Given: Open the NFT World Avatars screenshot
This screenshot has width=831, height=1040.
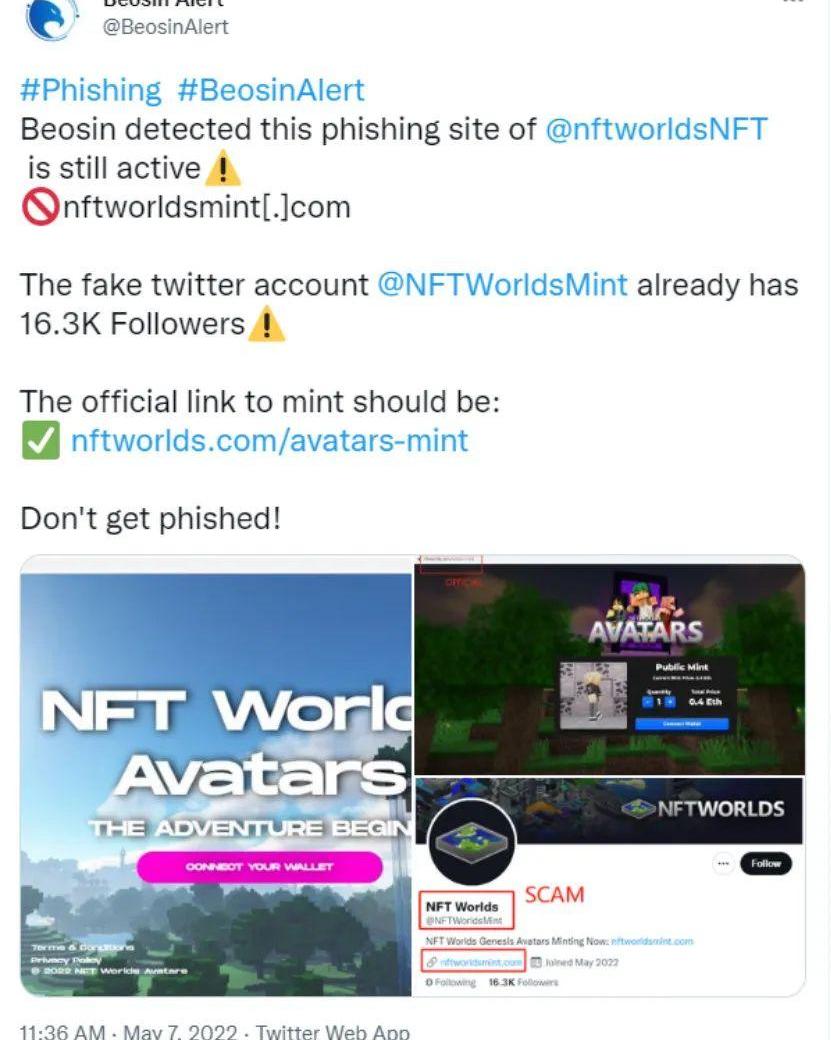Looking at the screenshot, I should tap(216, 775).
